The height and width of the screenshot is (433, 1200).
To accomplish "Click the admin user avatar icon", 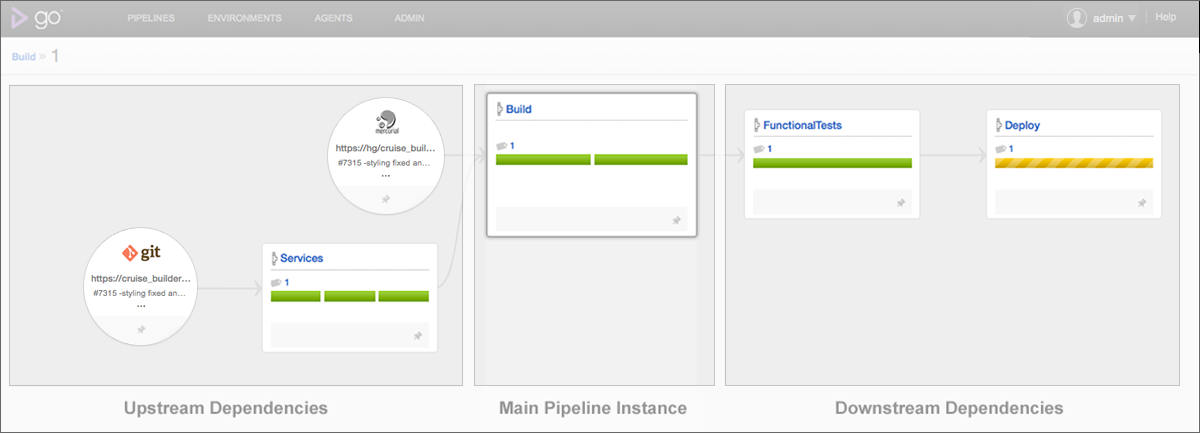I will [x=1077, y=18].
